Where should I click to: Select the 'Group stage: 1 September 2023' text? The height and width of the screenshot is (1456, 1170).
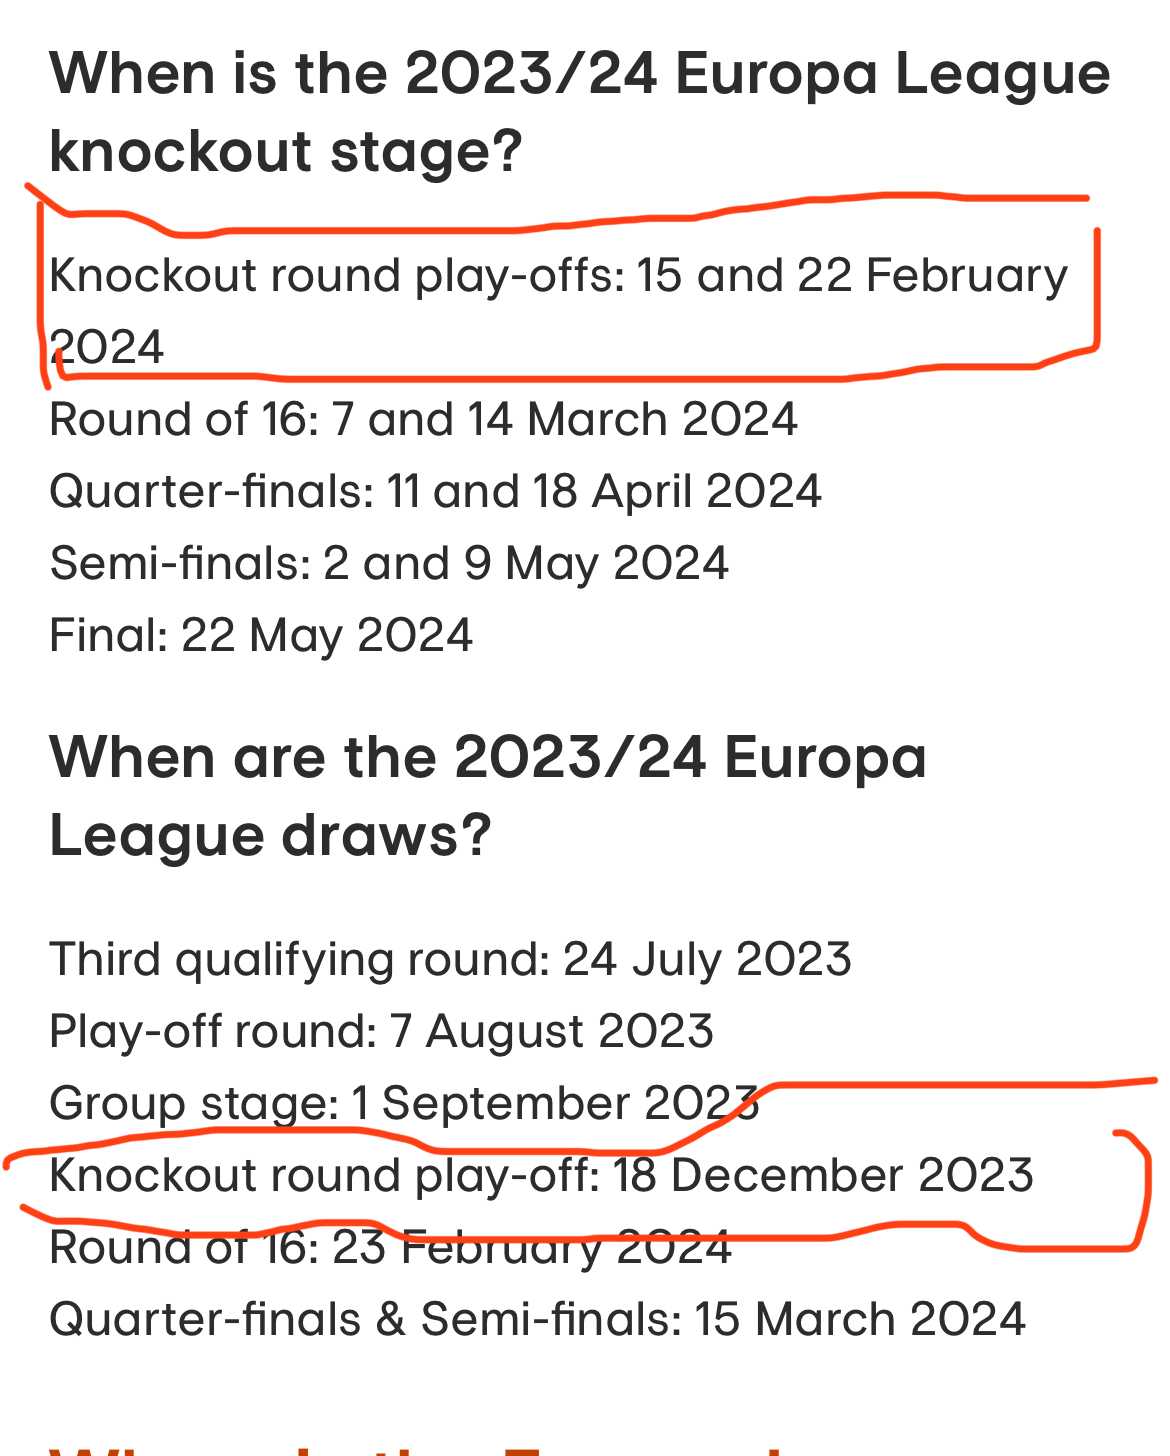(404, 1103)
